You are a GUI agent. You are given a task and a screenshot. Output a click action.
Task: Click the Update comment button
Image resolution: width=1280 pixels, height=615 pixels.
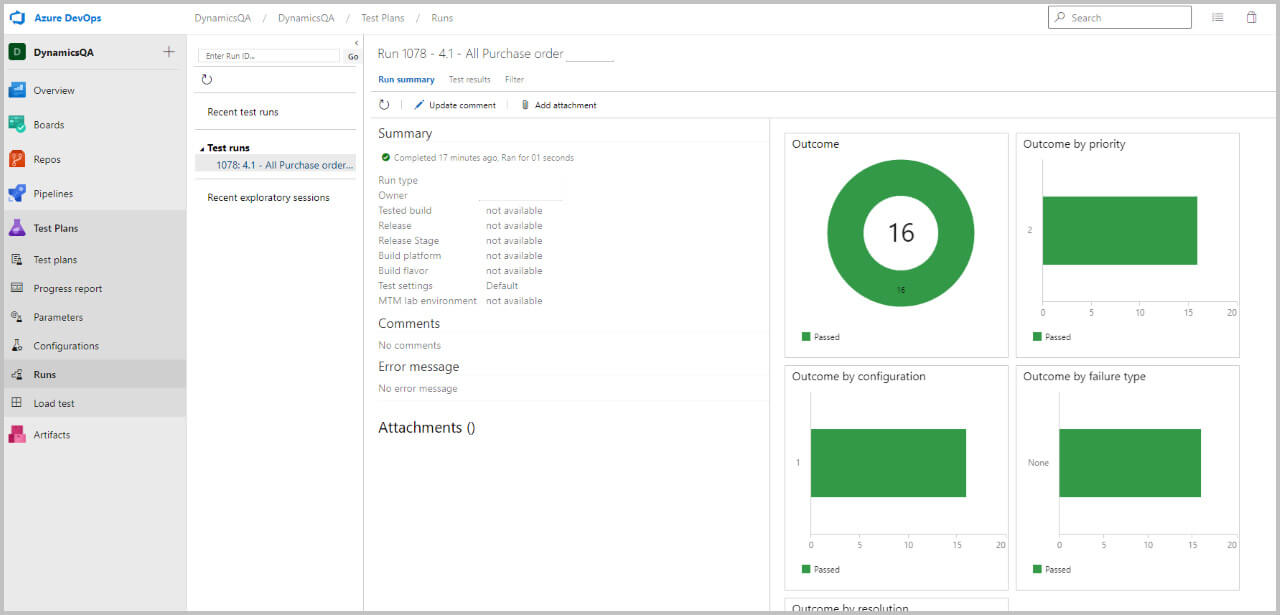[455, 105]
